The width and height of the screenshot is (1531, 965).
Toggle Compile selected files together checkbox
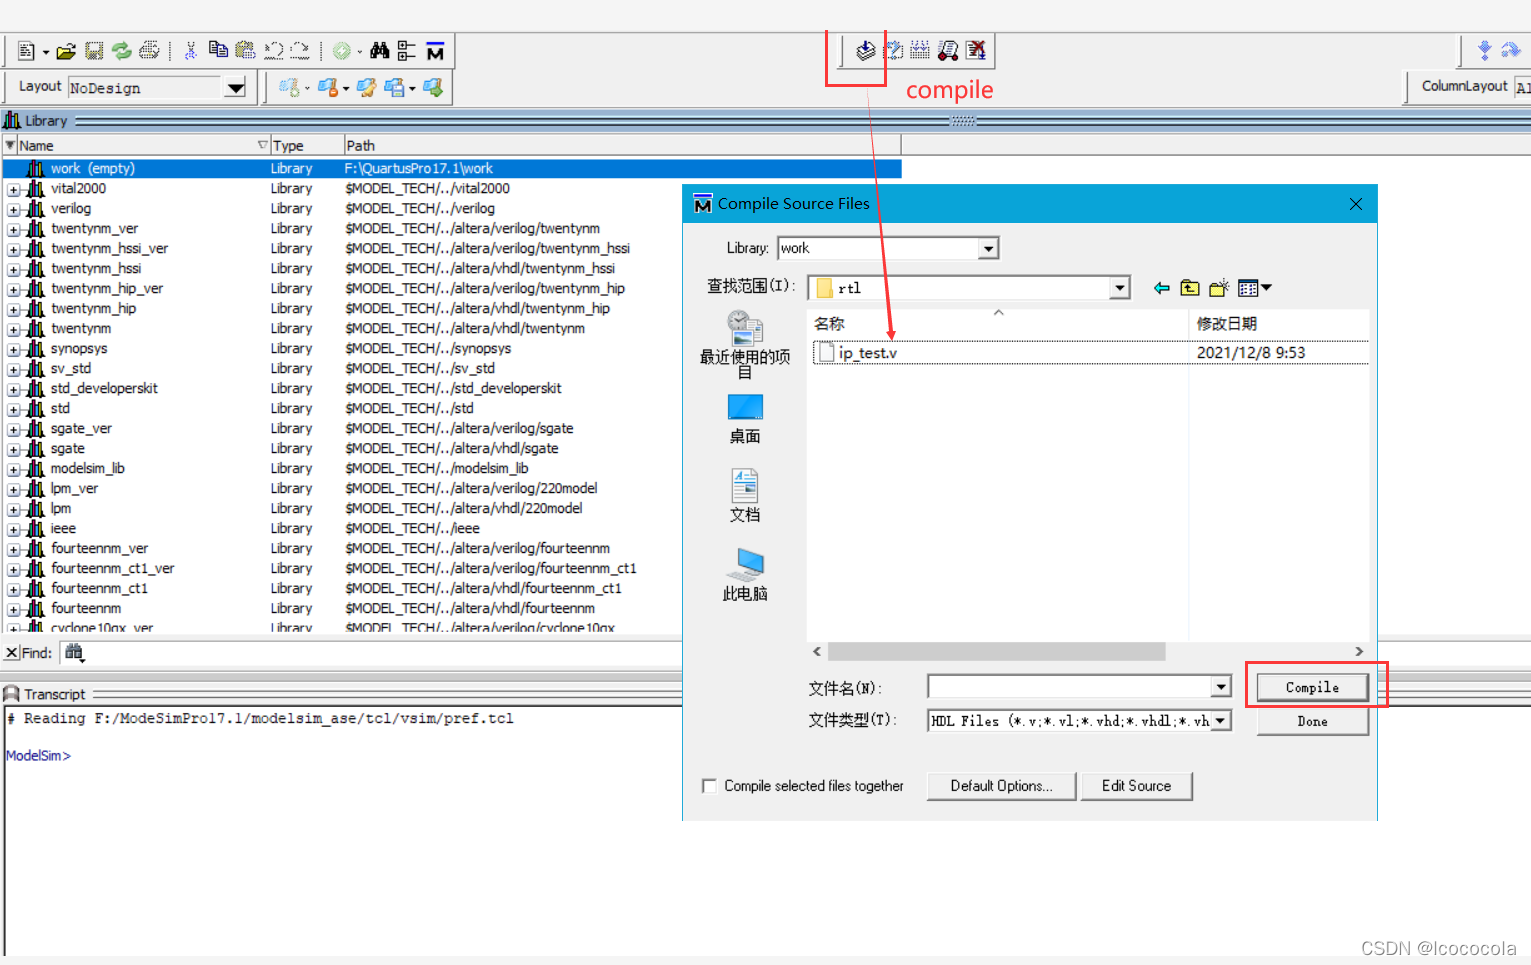[709, 786]
